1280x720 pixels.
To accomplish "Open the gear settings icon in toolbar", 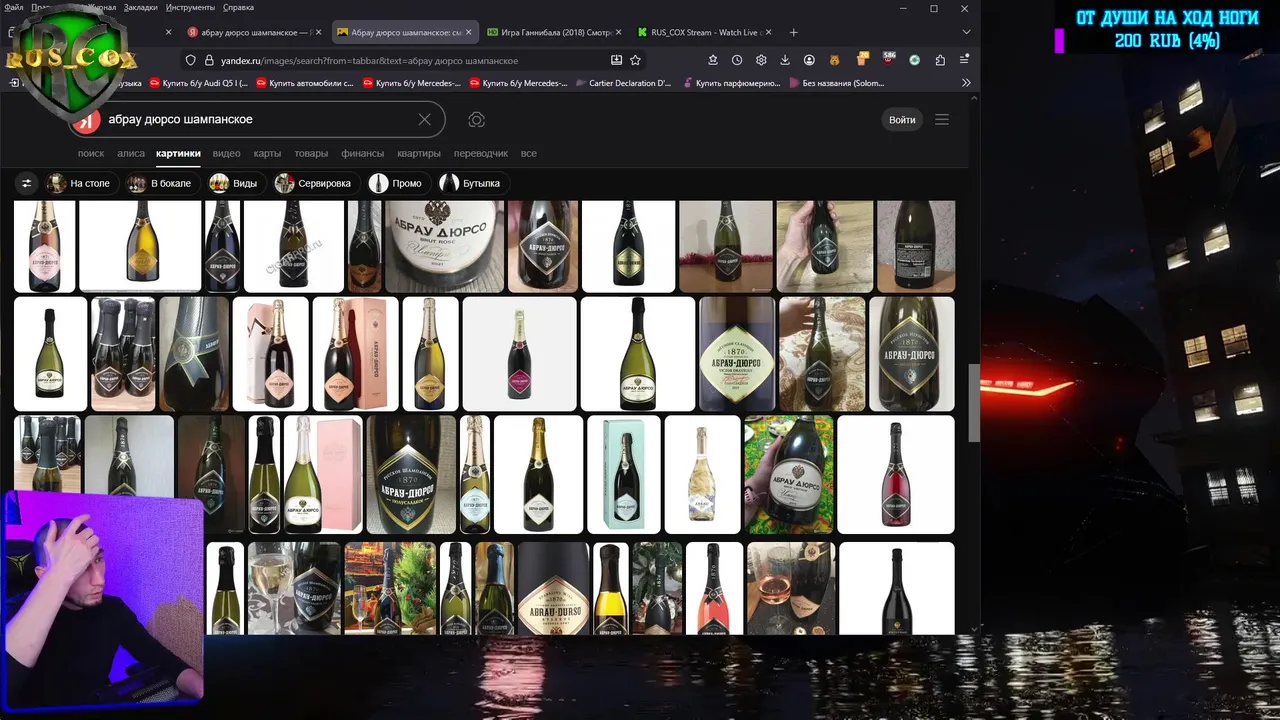I will click(x=761, y=60).
